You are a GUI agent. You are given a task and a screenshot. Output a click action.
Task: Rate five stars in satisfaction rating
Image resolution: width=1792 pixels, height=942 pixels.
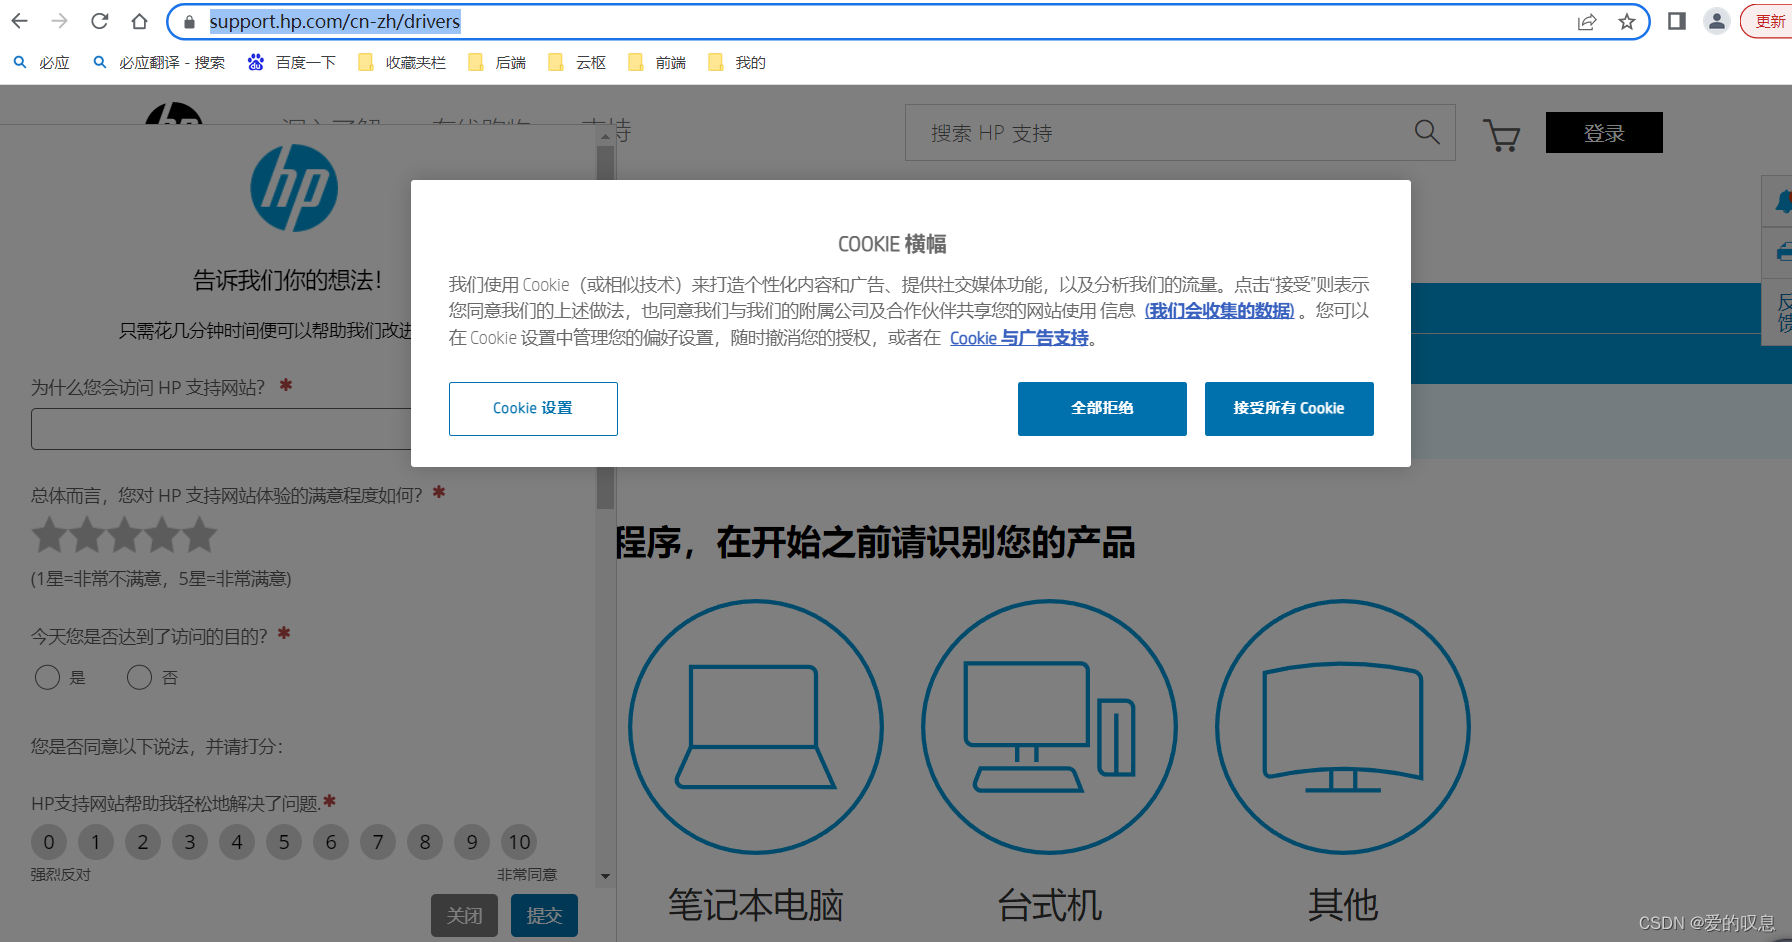pos(199,535)
